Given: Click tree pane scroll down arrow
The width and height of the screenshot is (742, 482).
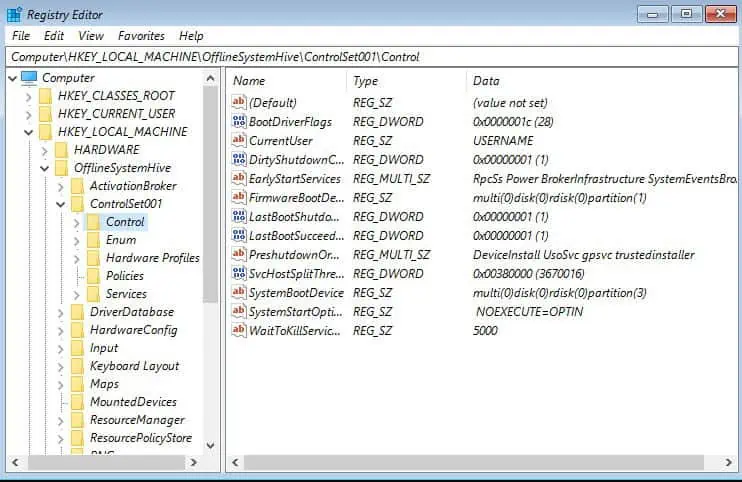Looking at the screenshot, I should click(211, 446).
